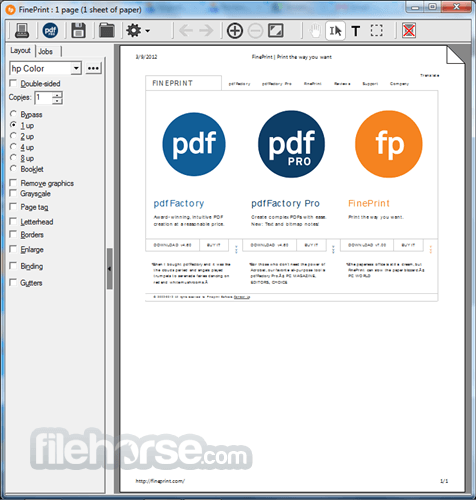
Task: Collapse the left panel with splitter arrow
Action: (109, 269)
